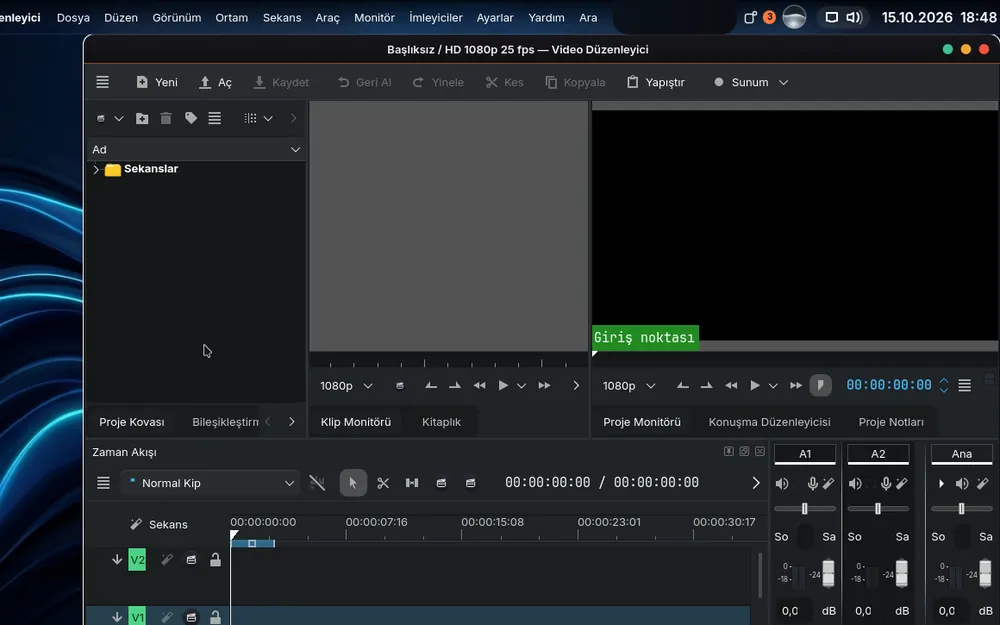The width and height of the screenshot is (1000, 625).
Task: Open the main hamburger menu left of Yeni
Action: coord(103,82)
